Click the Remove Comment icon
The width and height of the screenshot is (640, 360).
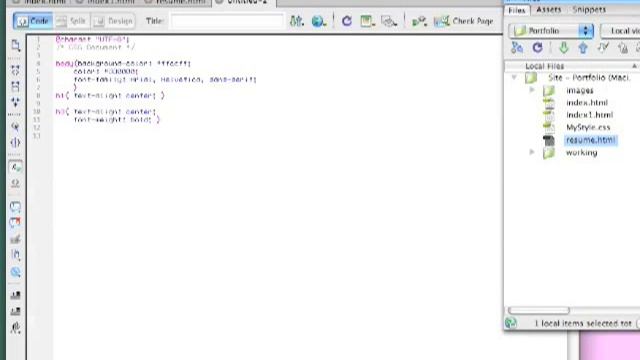tap(16, 223)
